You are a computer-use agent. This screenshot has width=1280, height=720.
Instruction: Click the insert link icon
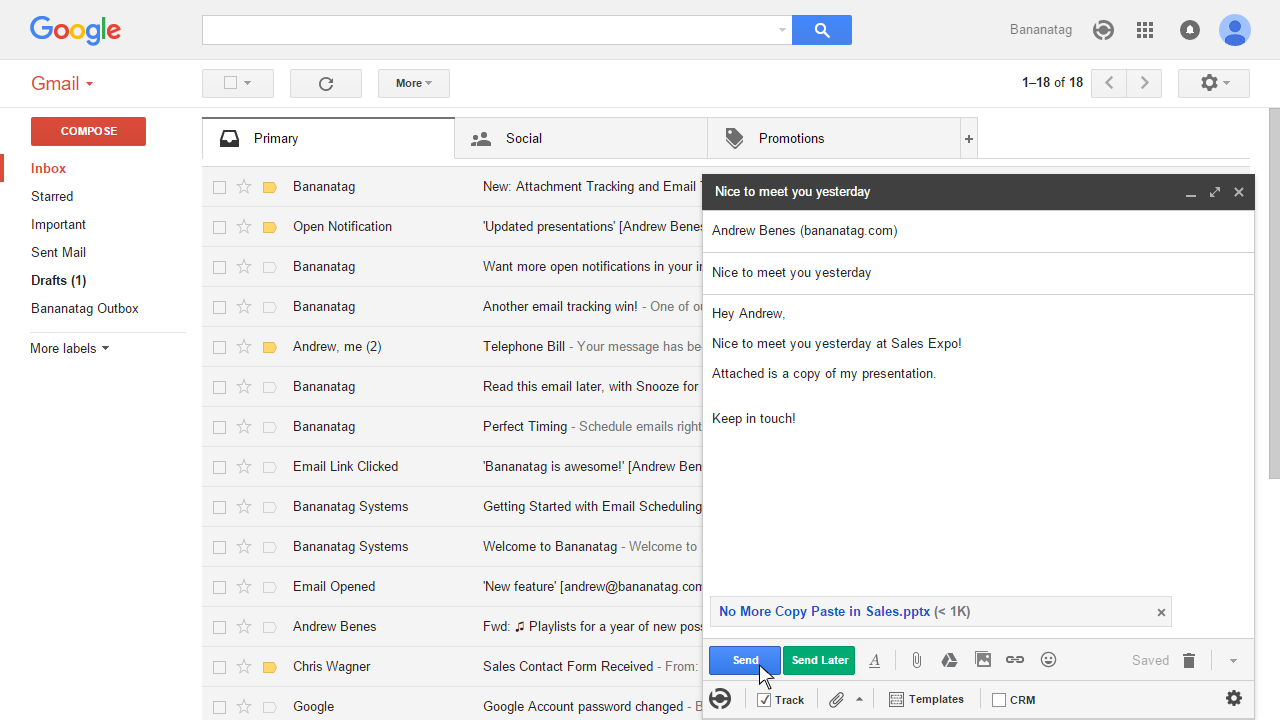[x=1015, y=660]
